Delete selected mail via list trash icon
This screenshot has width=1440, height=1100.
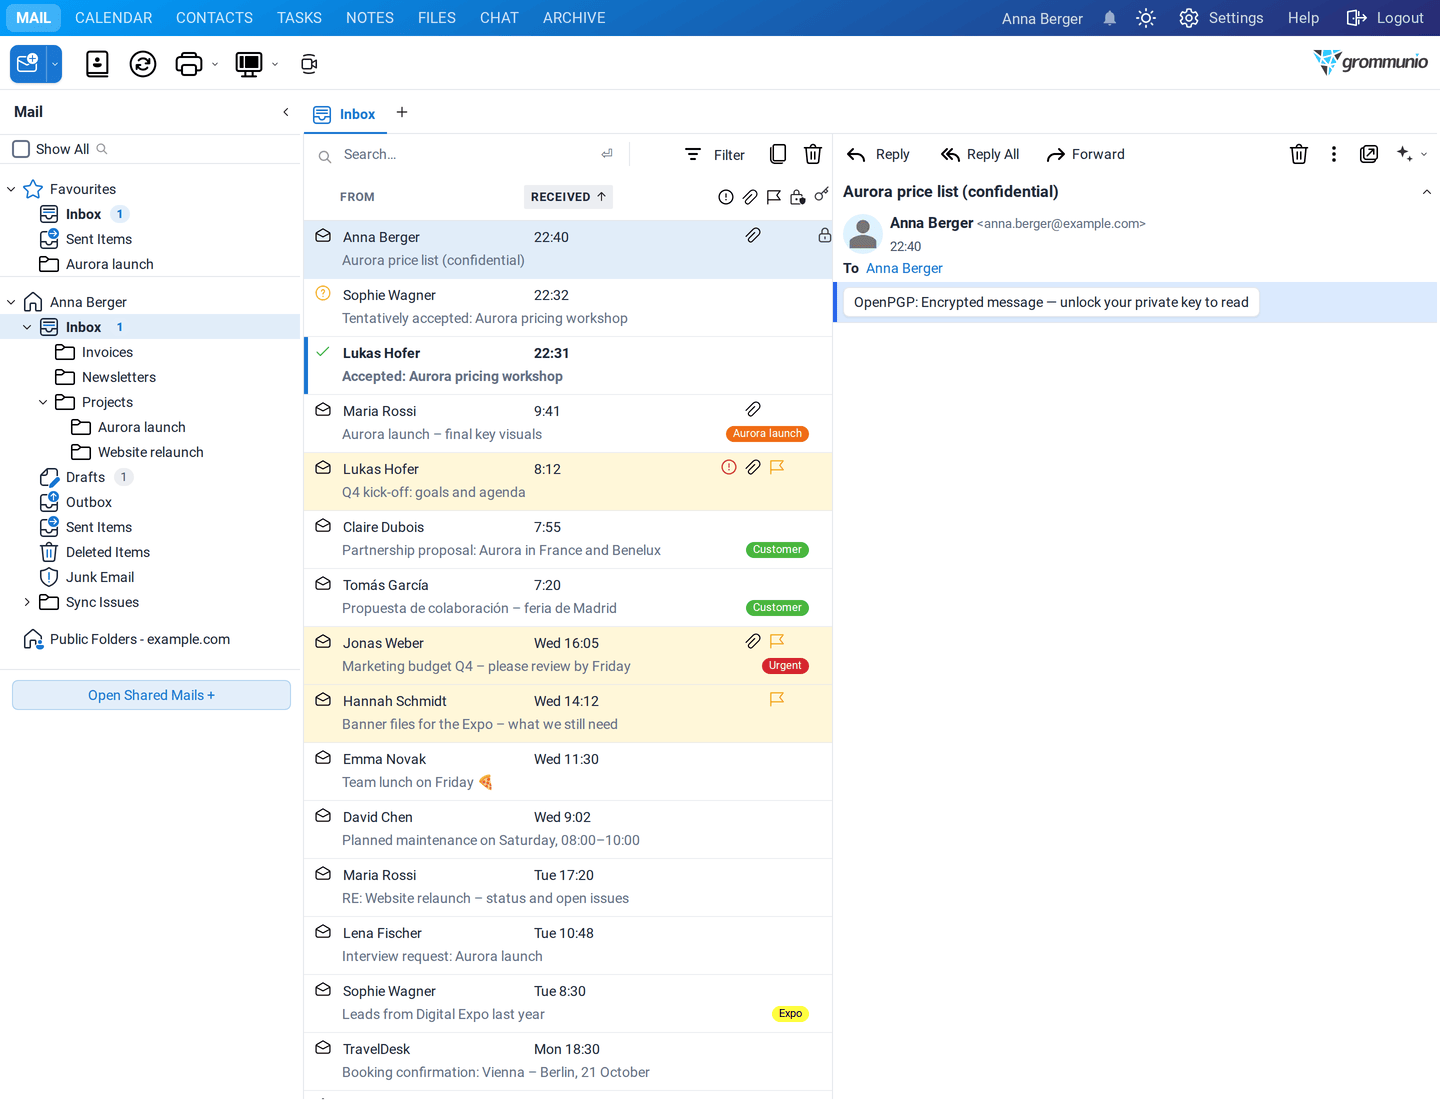point(813,154)
